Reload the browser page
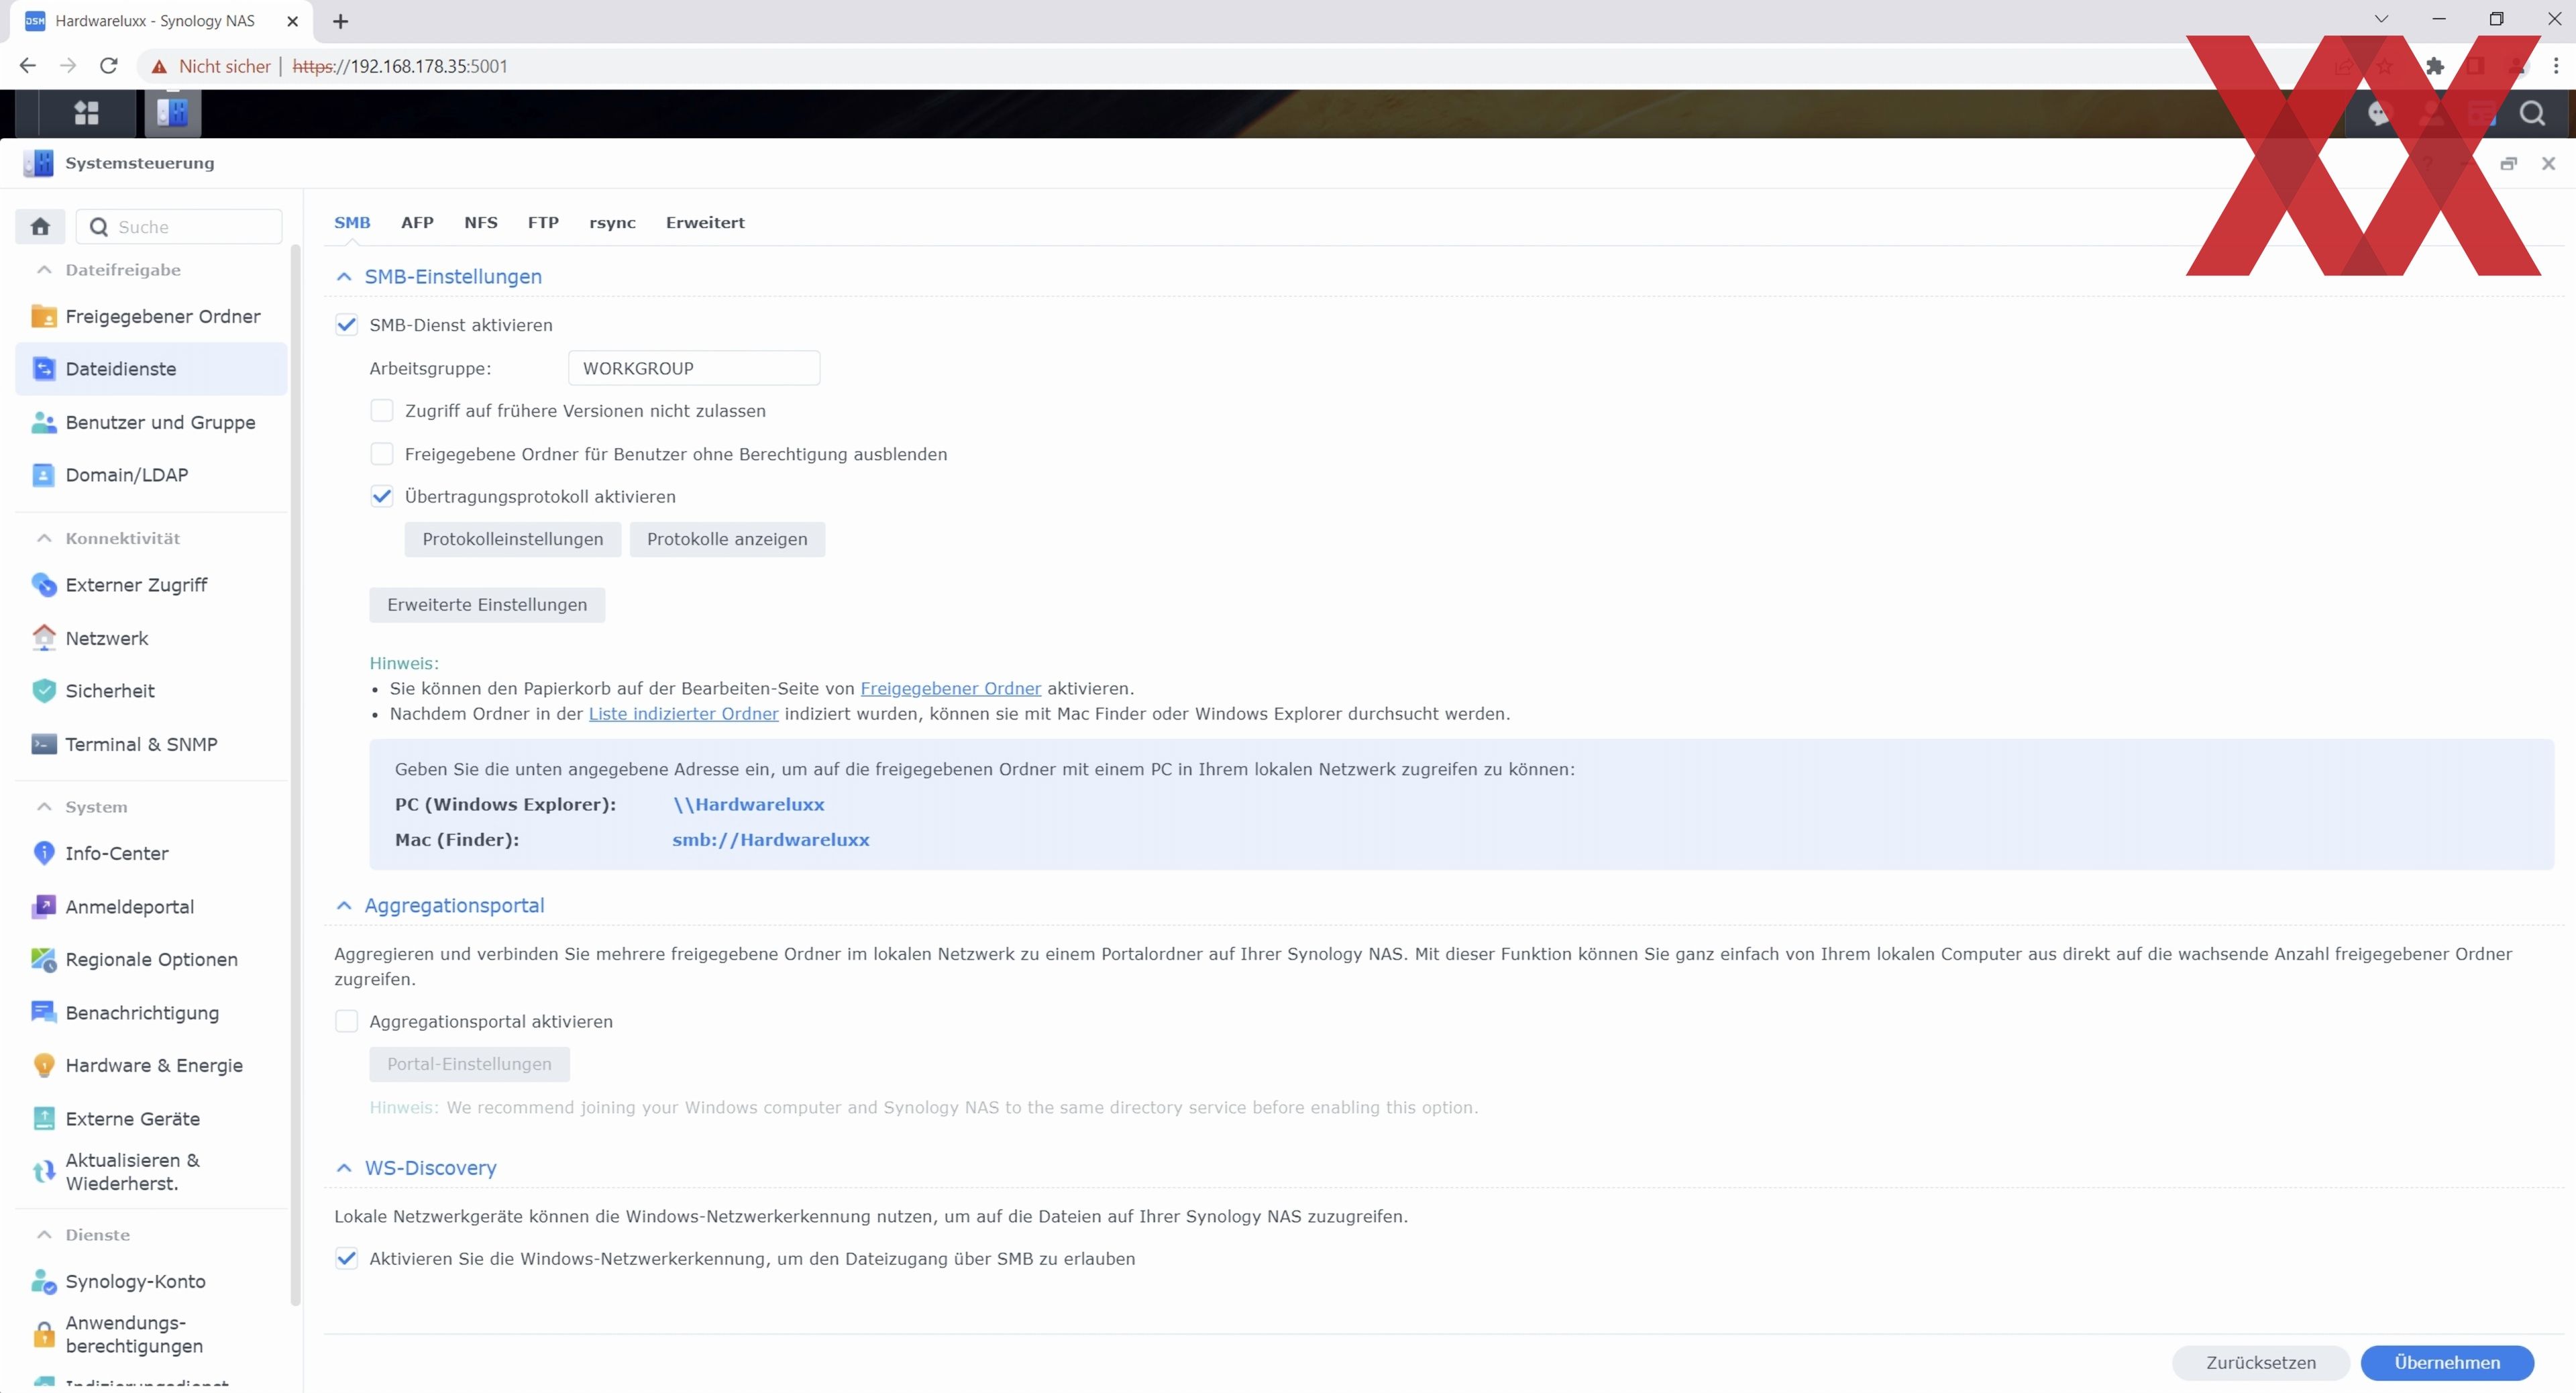 click(109, 66)
